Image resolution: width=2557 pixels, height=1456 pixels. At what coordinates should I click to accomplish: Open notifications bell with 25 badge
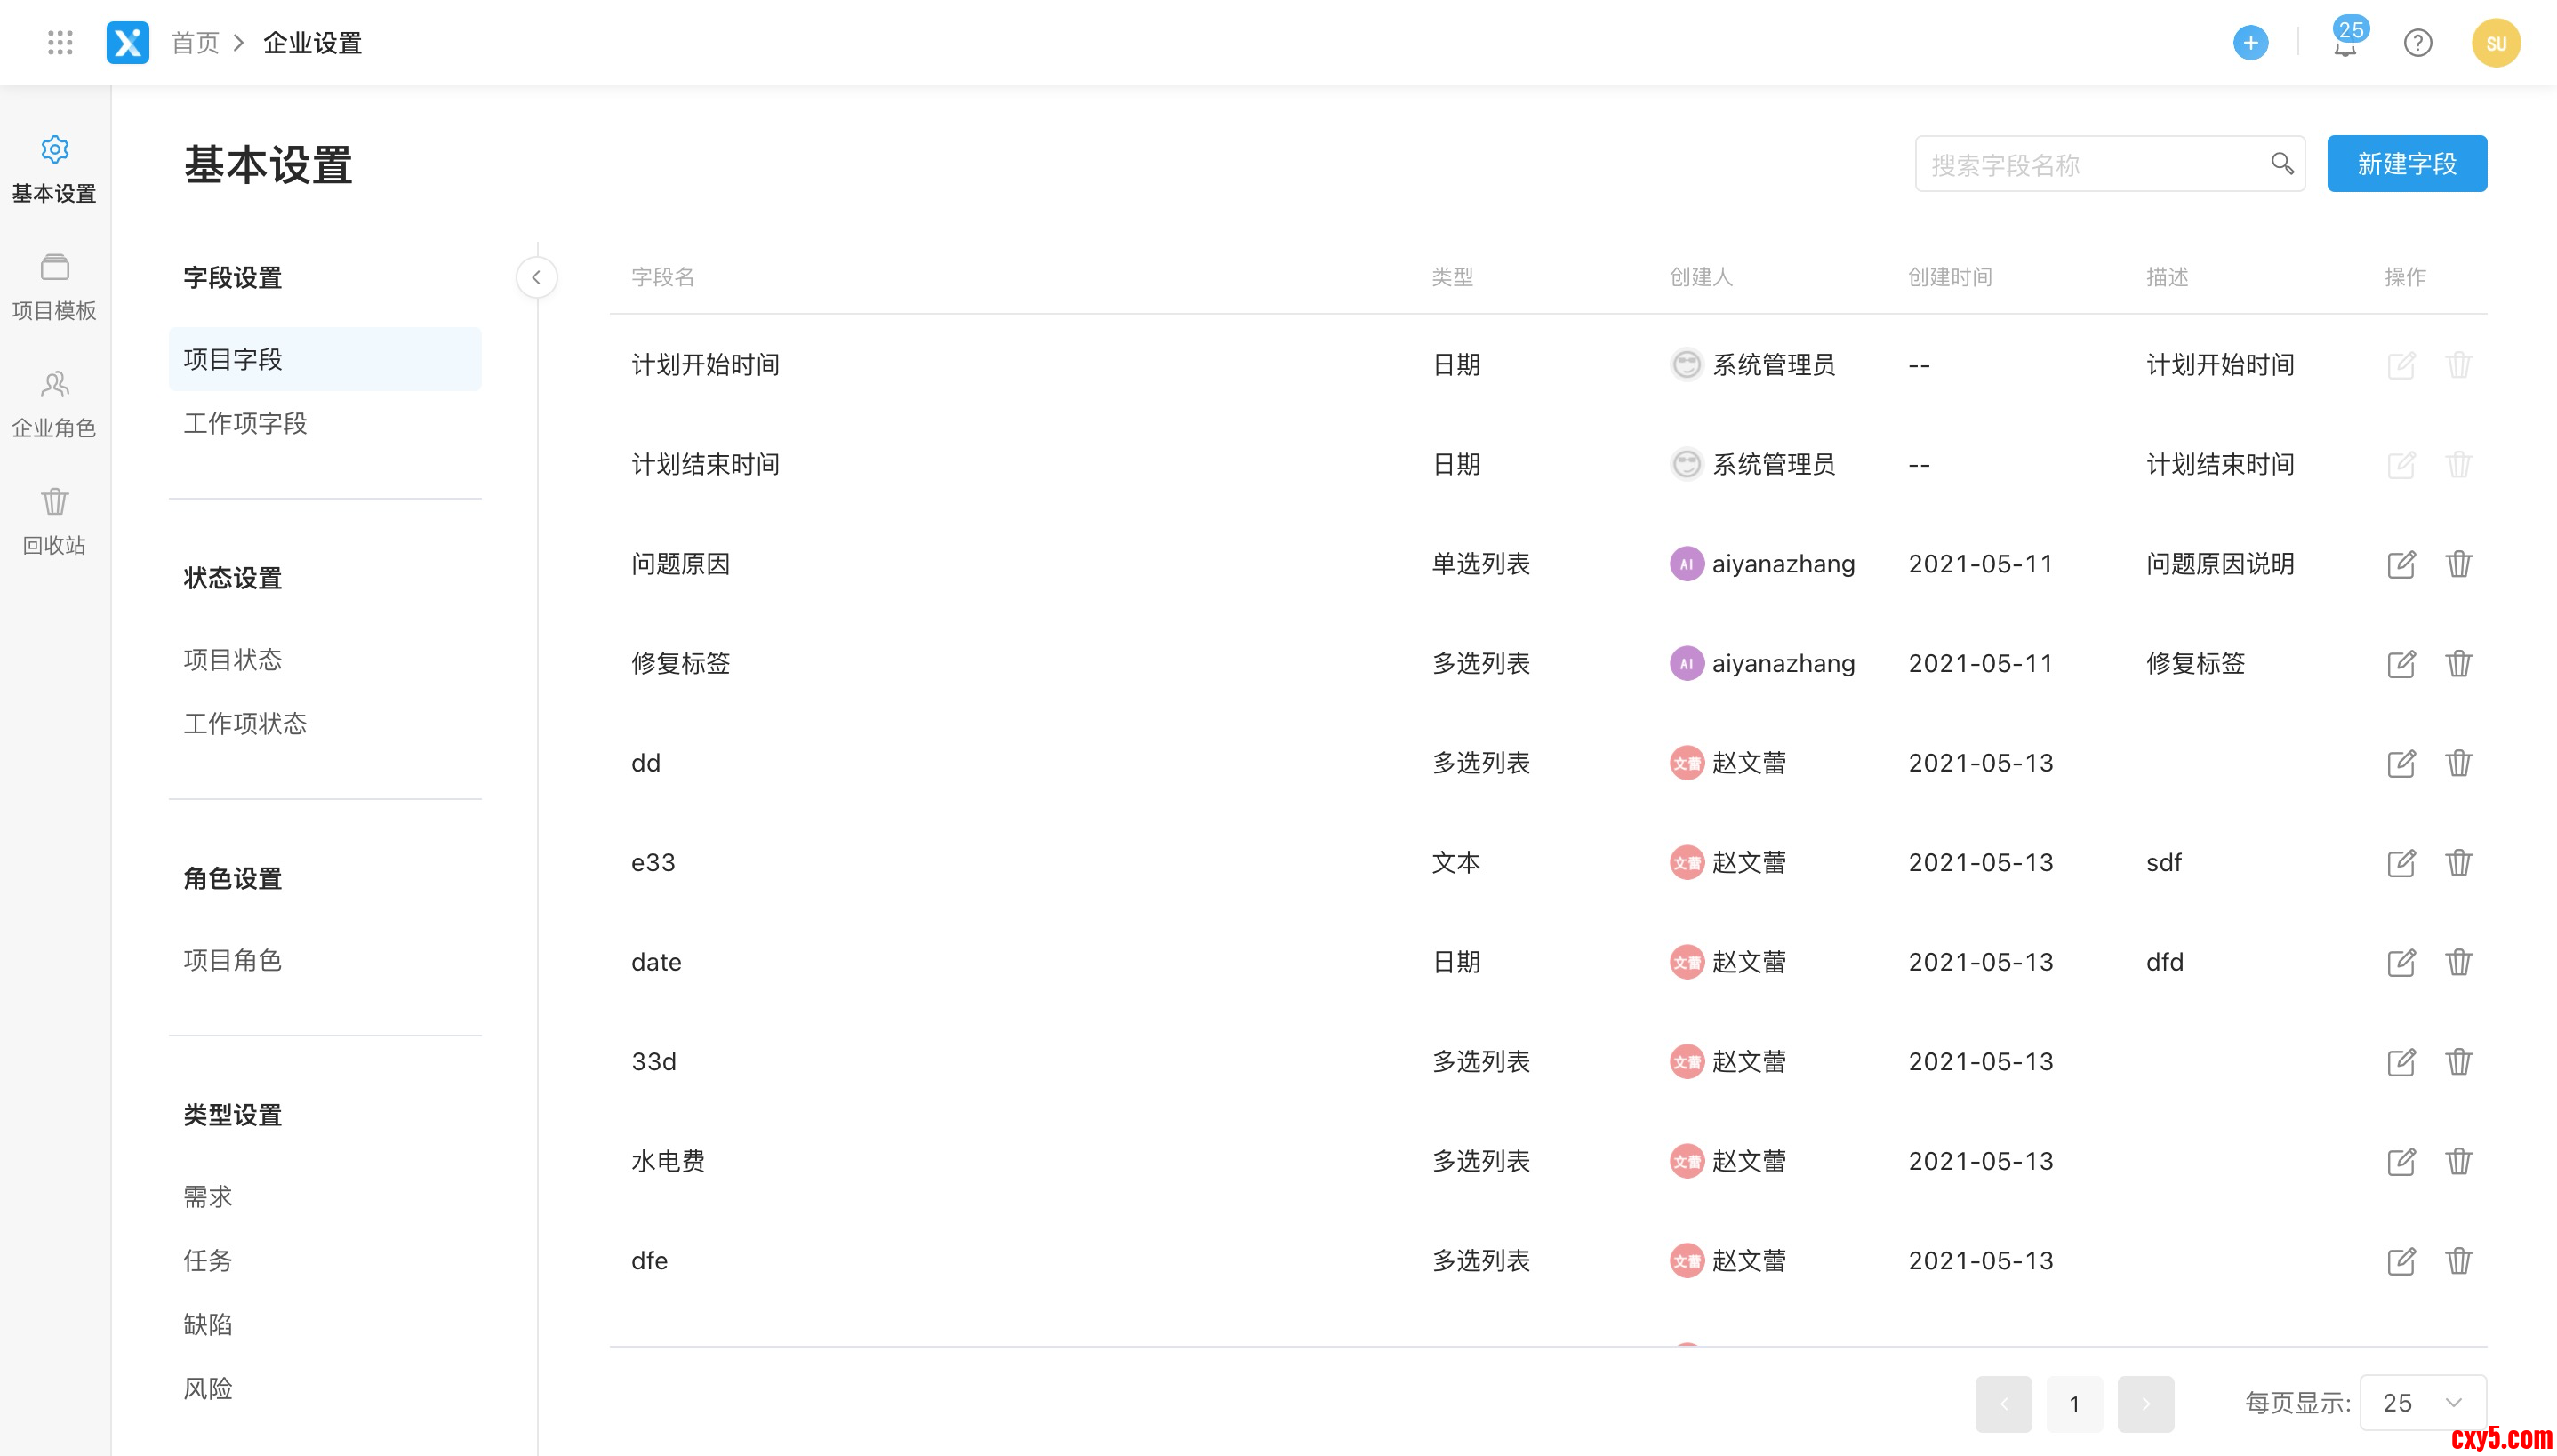coord(2345,45)
